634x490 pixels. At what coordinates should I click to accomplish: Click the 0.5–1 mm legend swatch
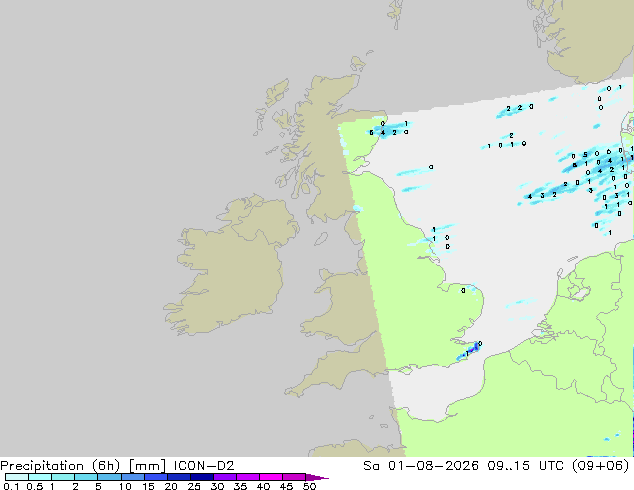tap(40, 477)
